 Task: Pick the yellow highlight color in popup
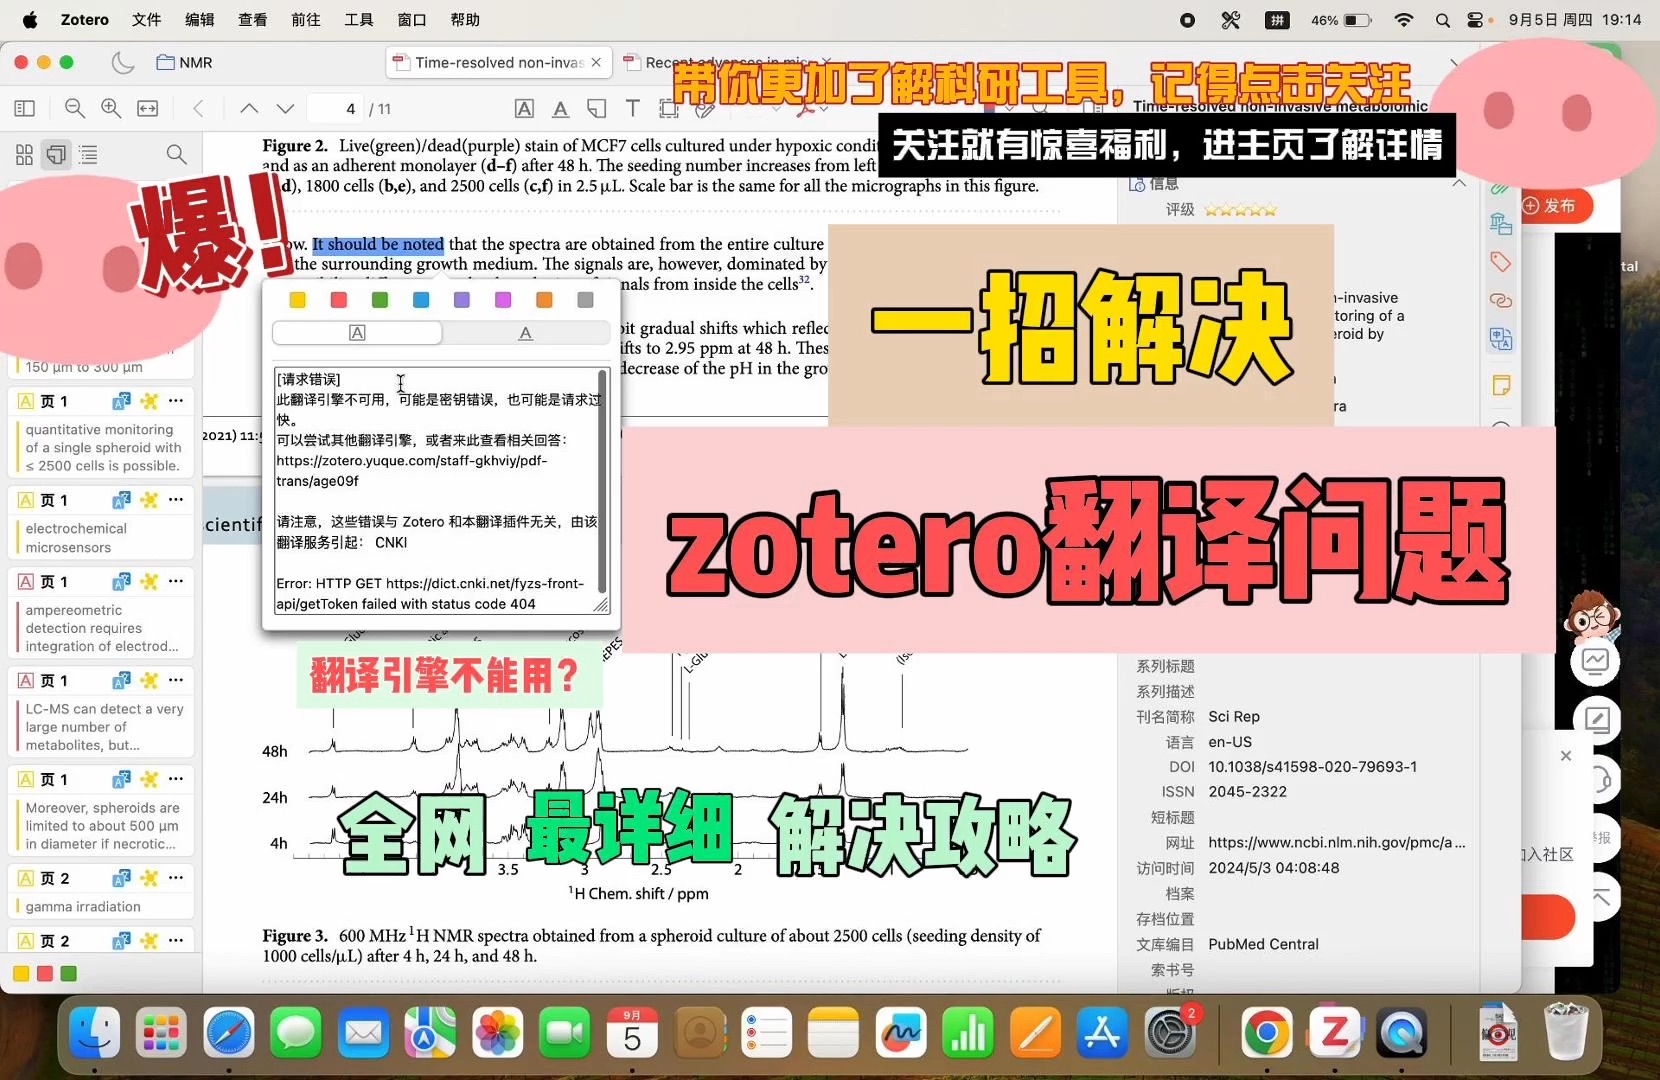pyautogui.click(x=297, y=300)
